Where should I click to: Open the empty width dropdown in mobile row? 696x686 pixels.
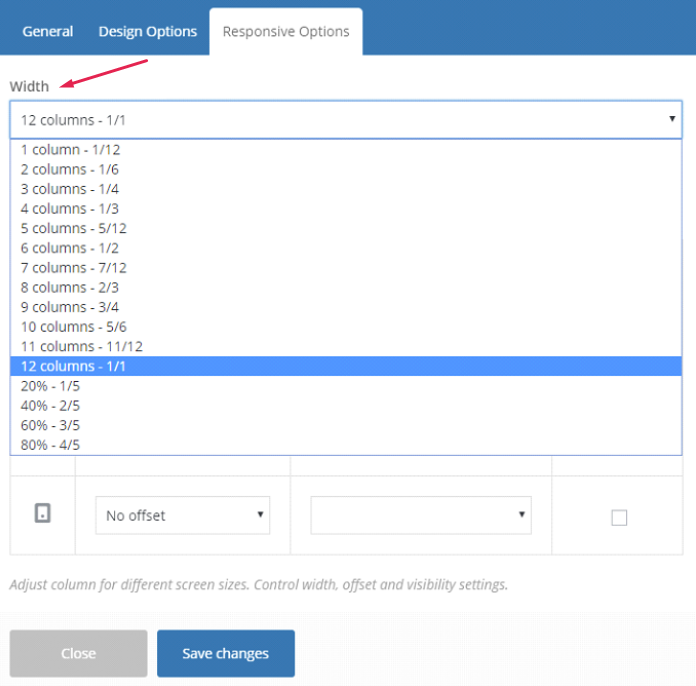click(x=420, y=516)
